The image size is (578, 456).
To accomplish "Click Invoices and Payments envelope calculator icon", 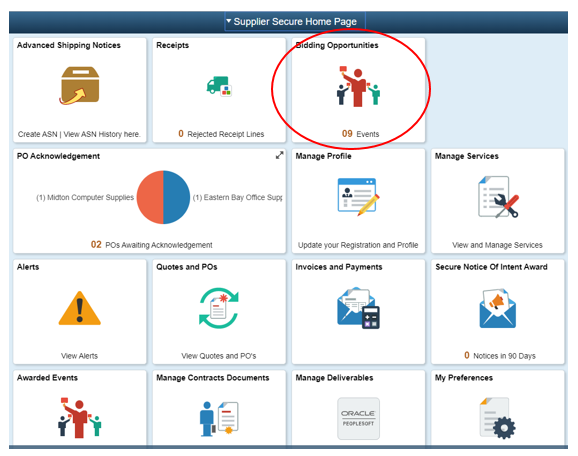I will pyautogui.click(x=358, y=308).
